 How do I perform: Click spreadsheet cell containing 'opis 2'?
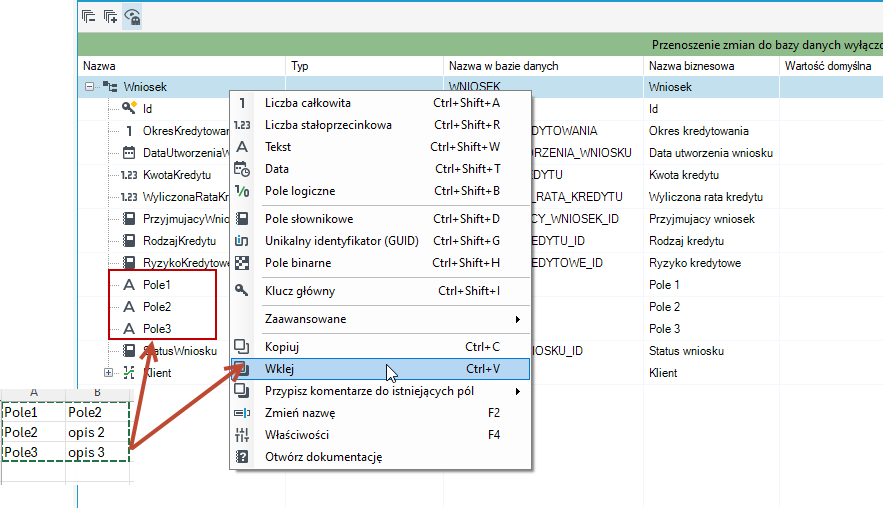tap(97, 433)
